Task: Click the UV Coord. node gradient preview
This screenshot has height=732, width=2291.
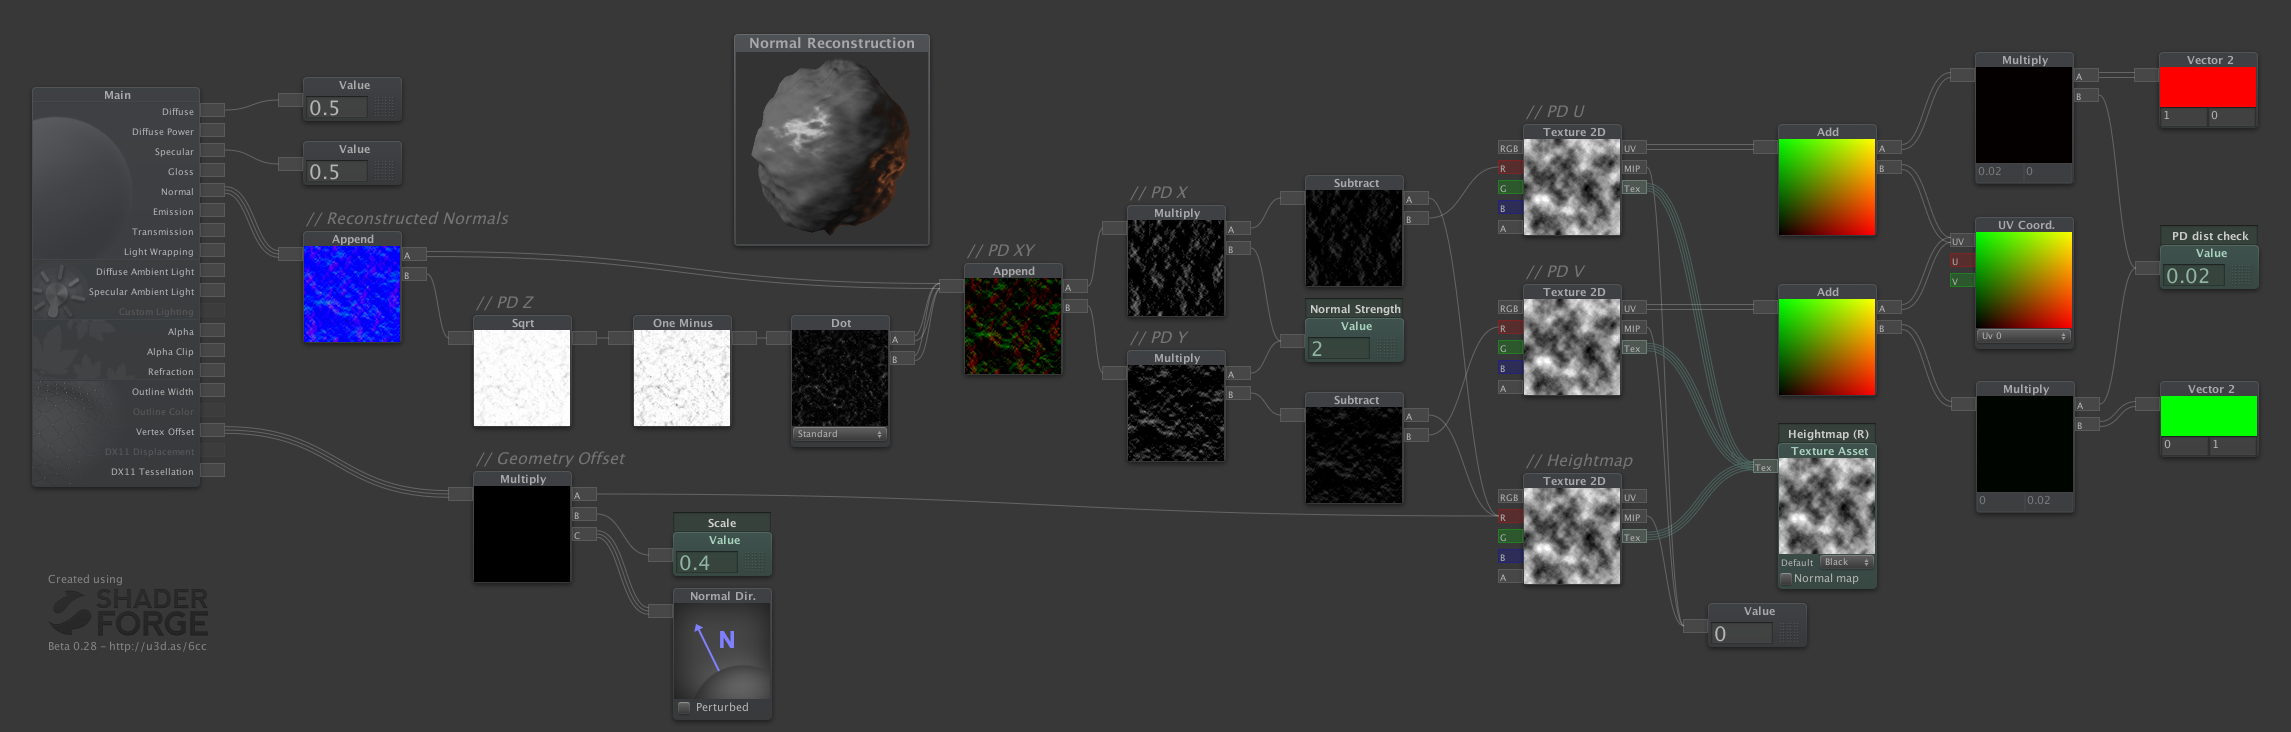Action: pyautogui.click(x=2023, y=280)
